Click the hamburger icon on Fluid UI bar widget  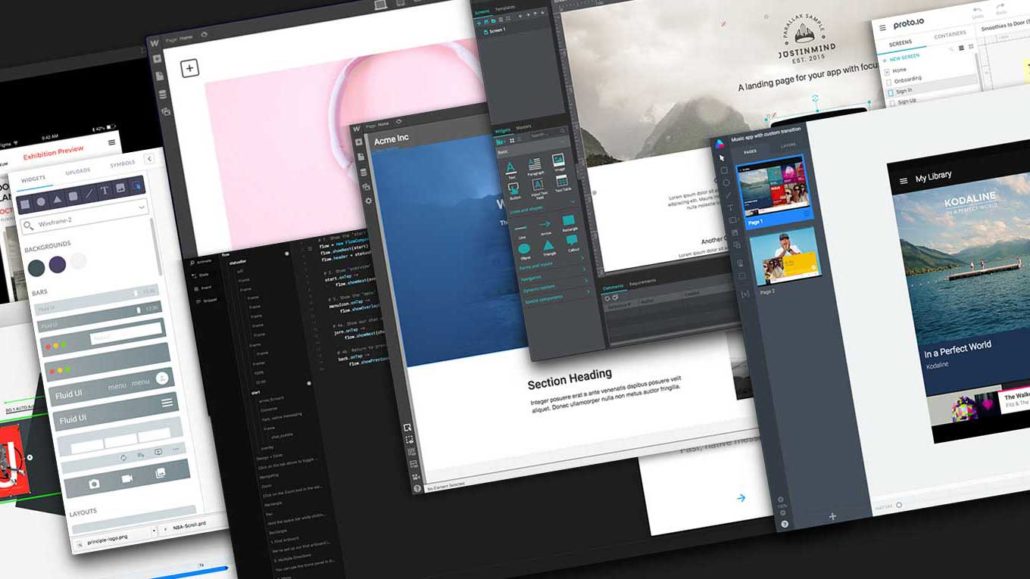(167, 402)
